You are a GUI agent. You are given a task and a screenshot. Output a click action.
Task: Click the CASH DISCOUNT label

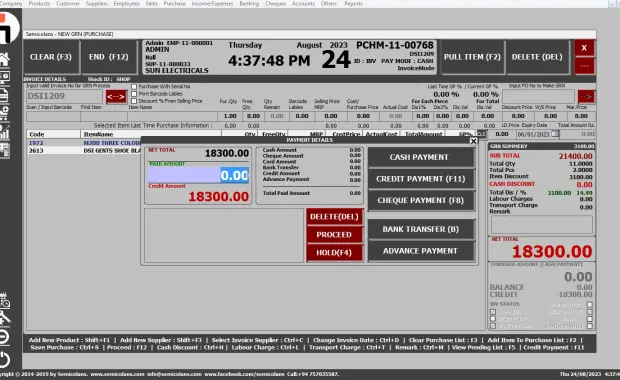512,184
